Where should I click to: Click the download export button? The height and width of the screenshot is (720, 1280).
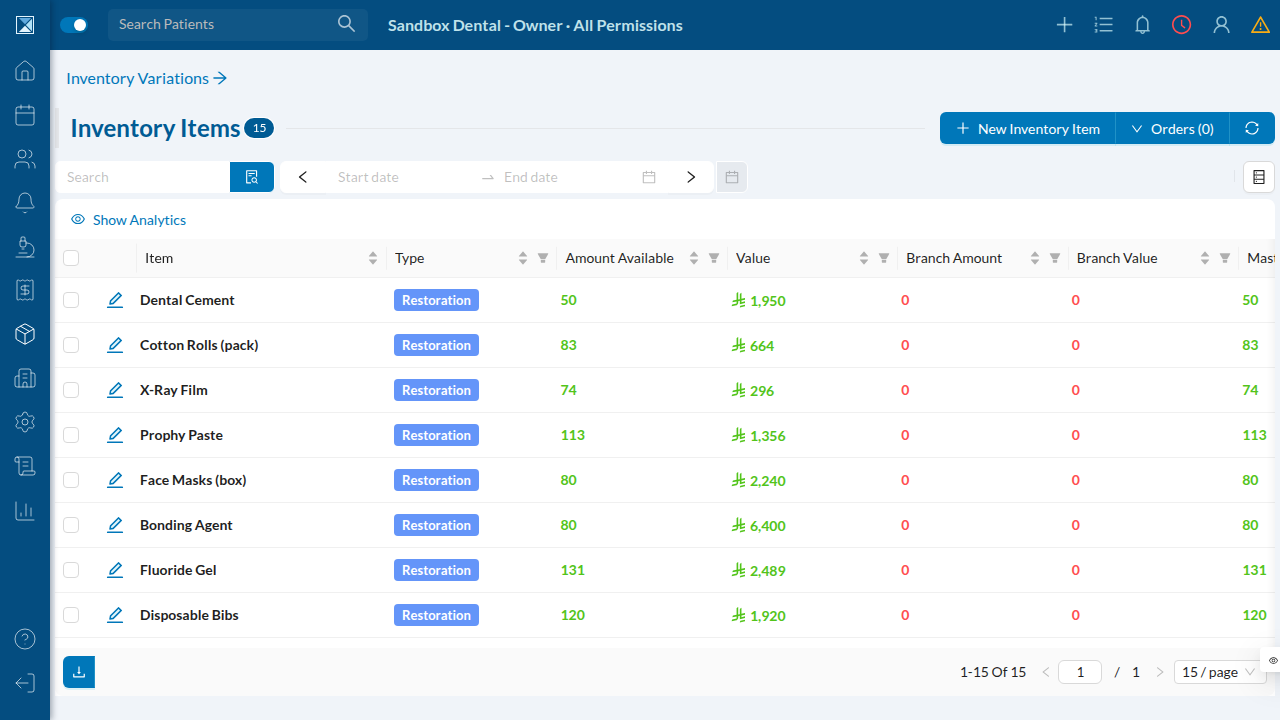click(x=79, y=672)
